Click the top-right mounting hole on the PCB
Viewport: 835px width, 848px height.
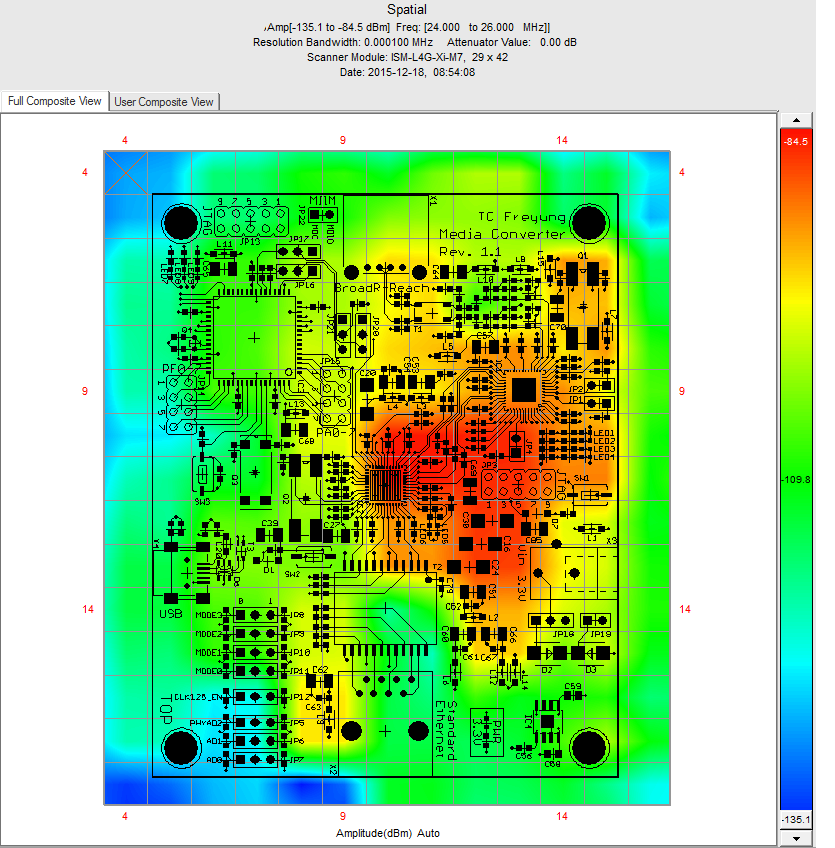coord(589,221)
